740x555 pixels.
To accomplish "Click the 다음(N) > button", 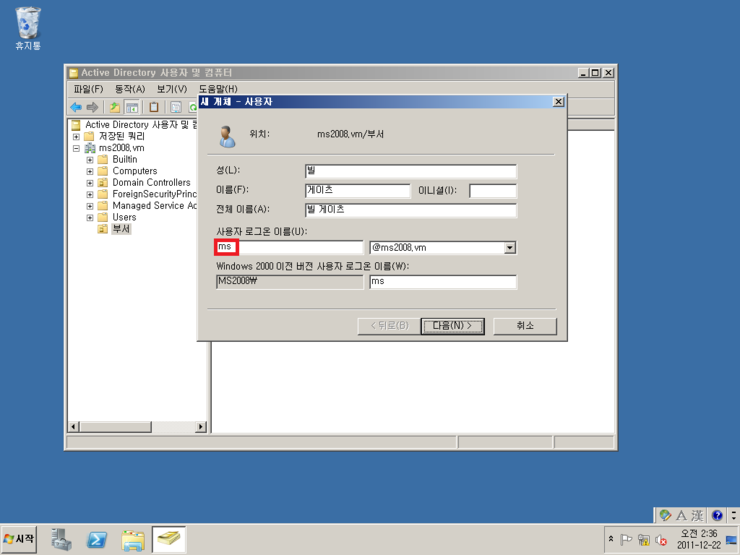I will [x=453, y=326].
